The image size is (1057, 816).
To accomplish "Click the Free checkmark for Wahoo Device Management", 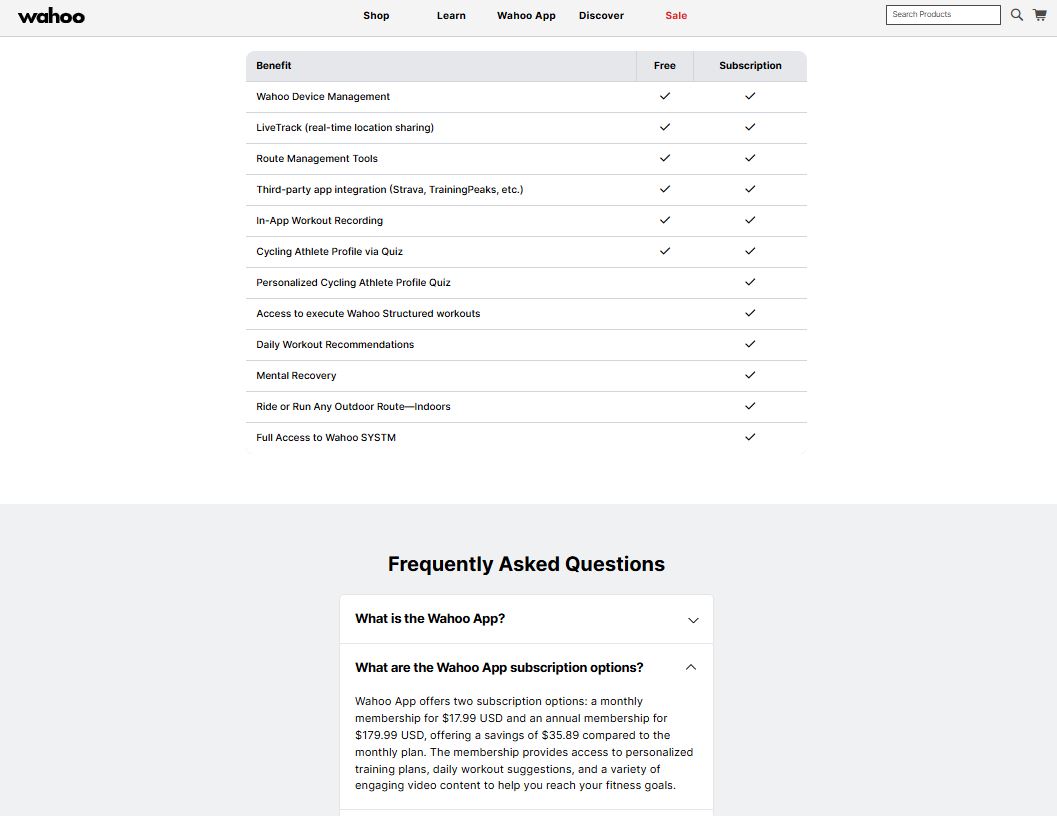I will coord(664,96).
